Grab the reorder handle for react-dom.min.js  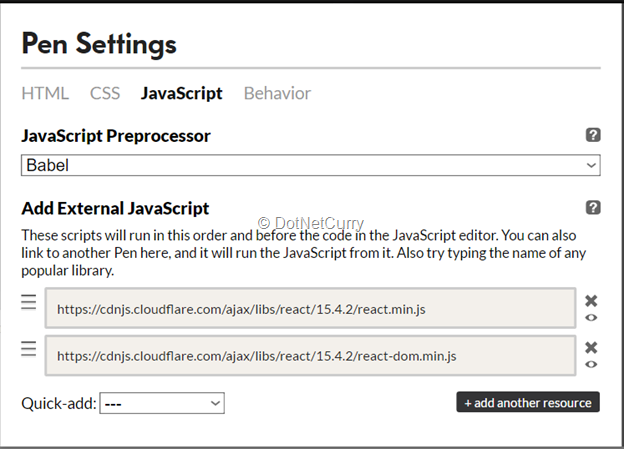29,349
